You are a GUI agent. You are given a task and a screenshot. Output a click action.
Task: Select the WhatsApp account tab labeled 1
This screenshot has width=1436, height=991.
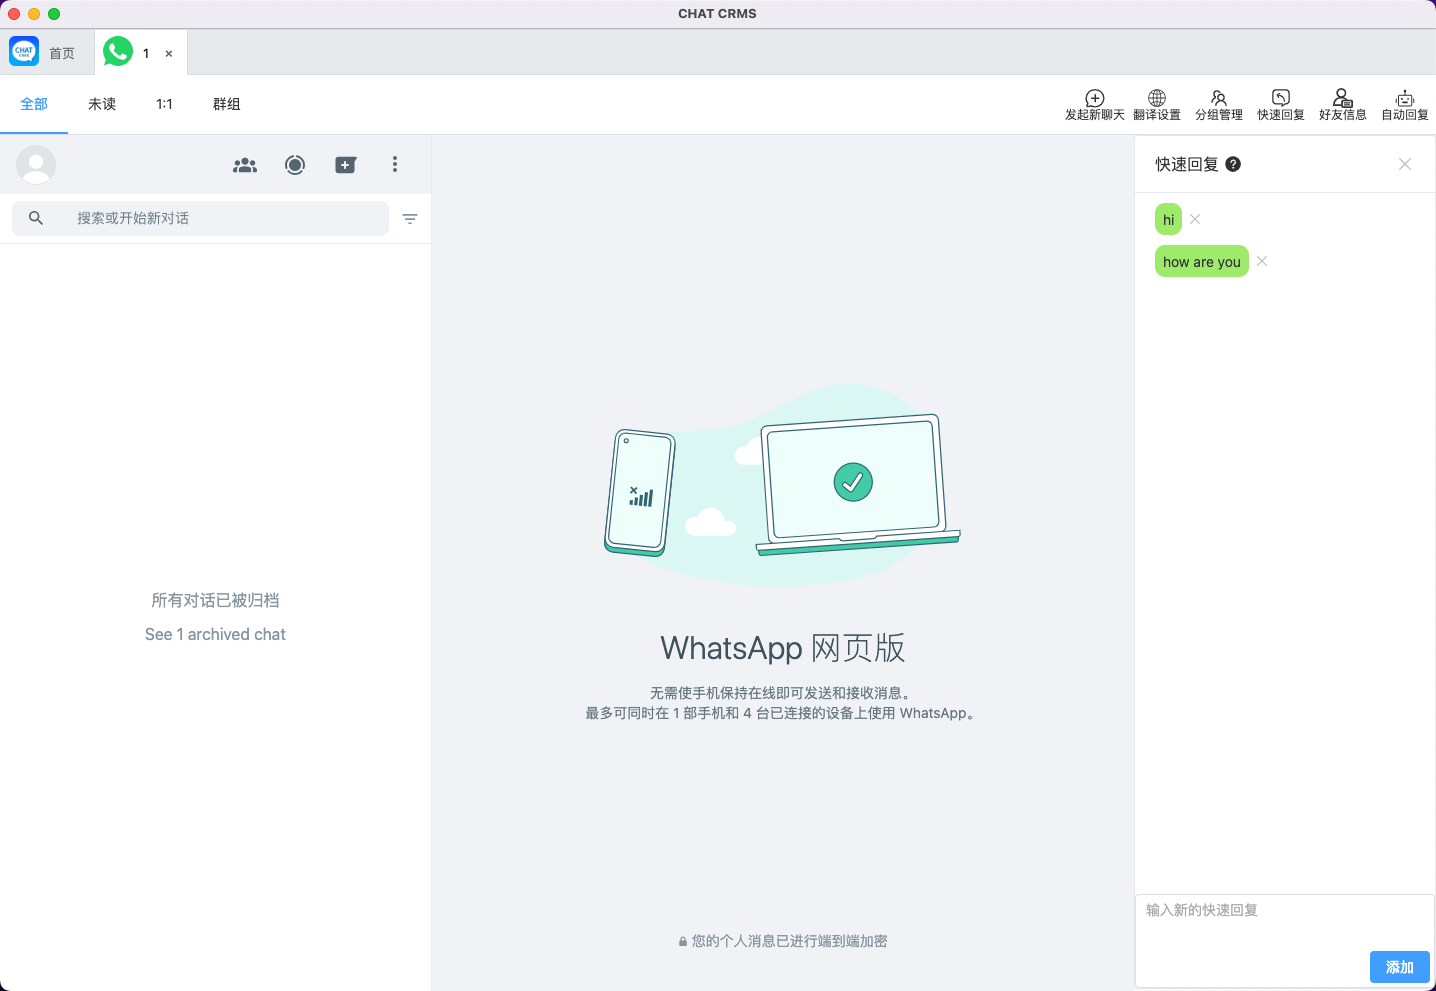click(141, 53)
